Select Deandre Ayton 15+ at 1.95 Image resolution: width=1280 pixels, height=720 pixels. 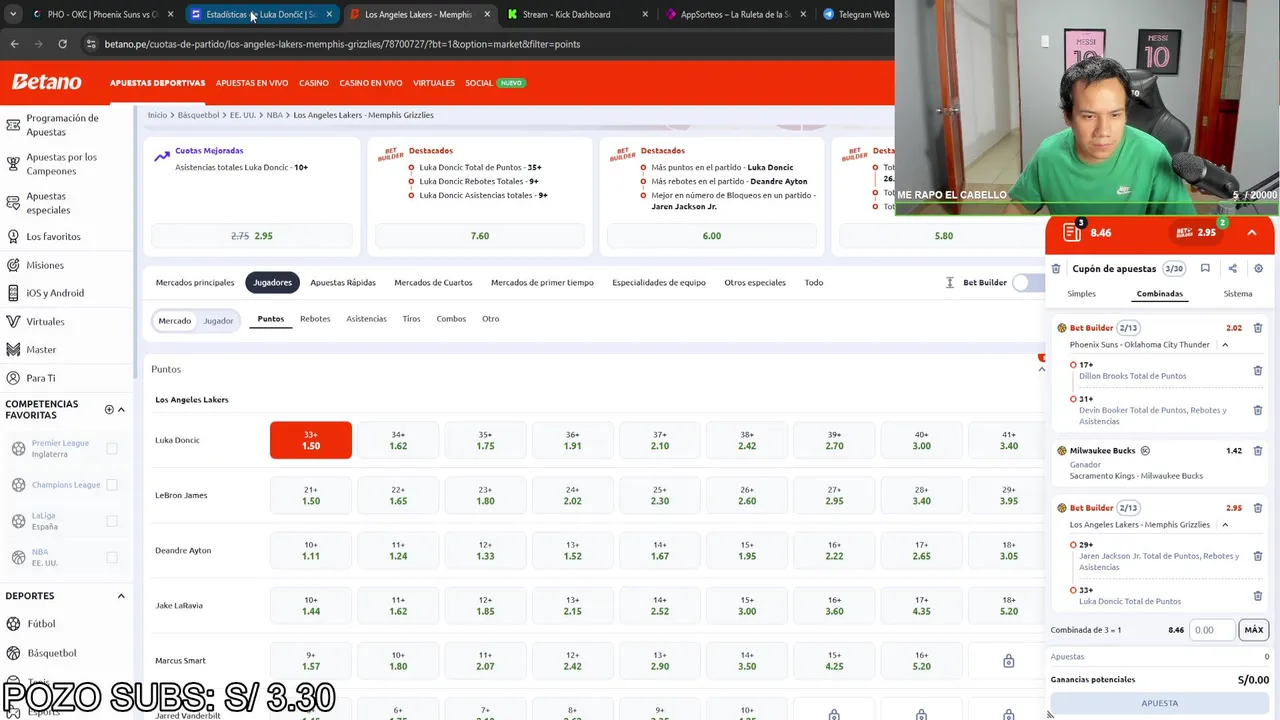[x=747, y=550]
